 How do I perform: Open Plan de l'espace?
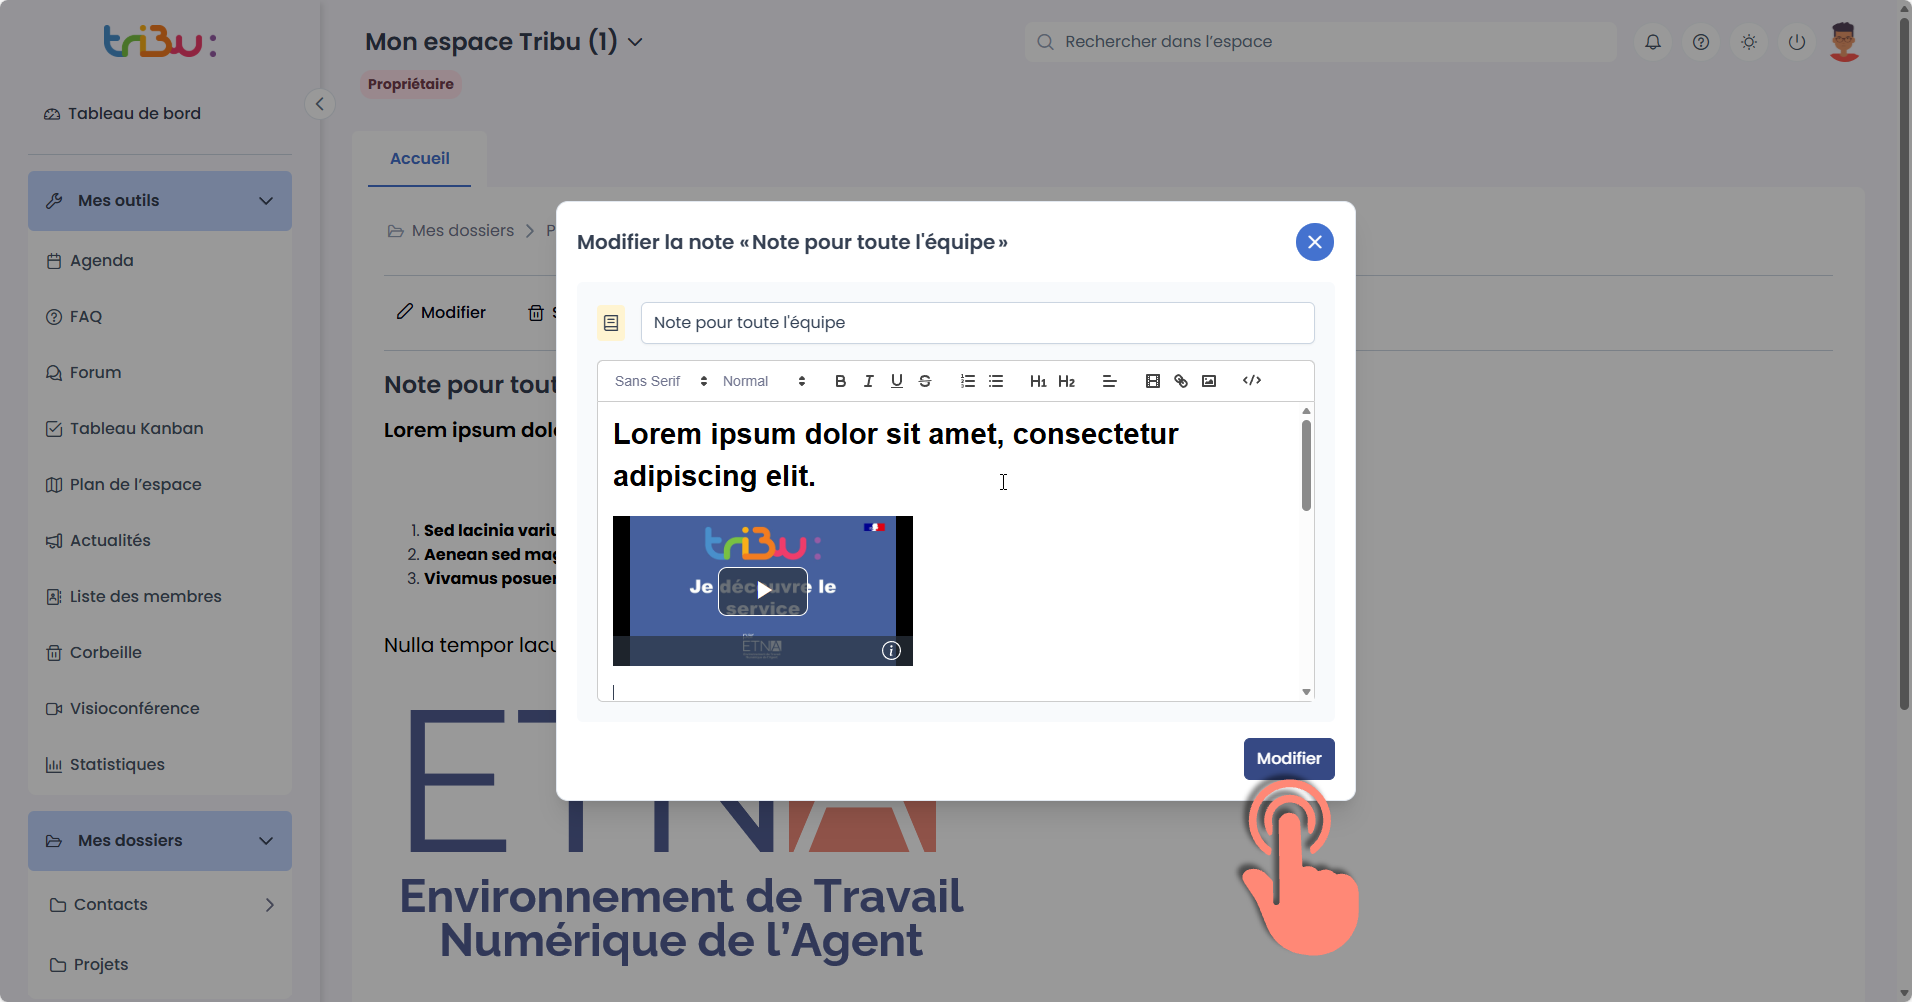(x=124, y=485)
